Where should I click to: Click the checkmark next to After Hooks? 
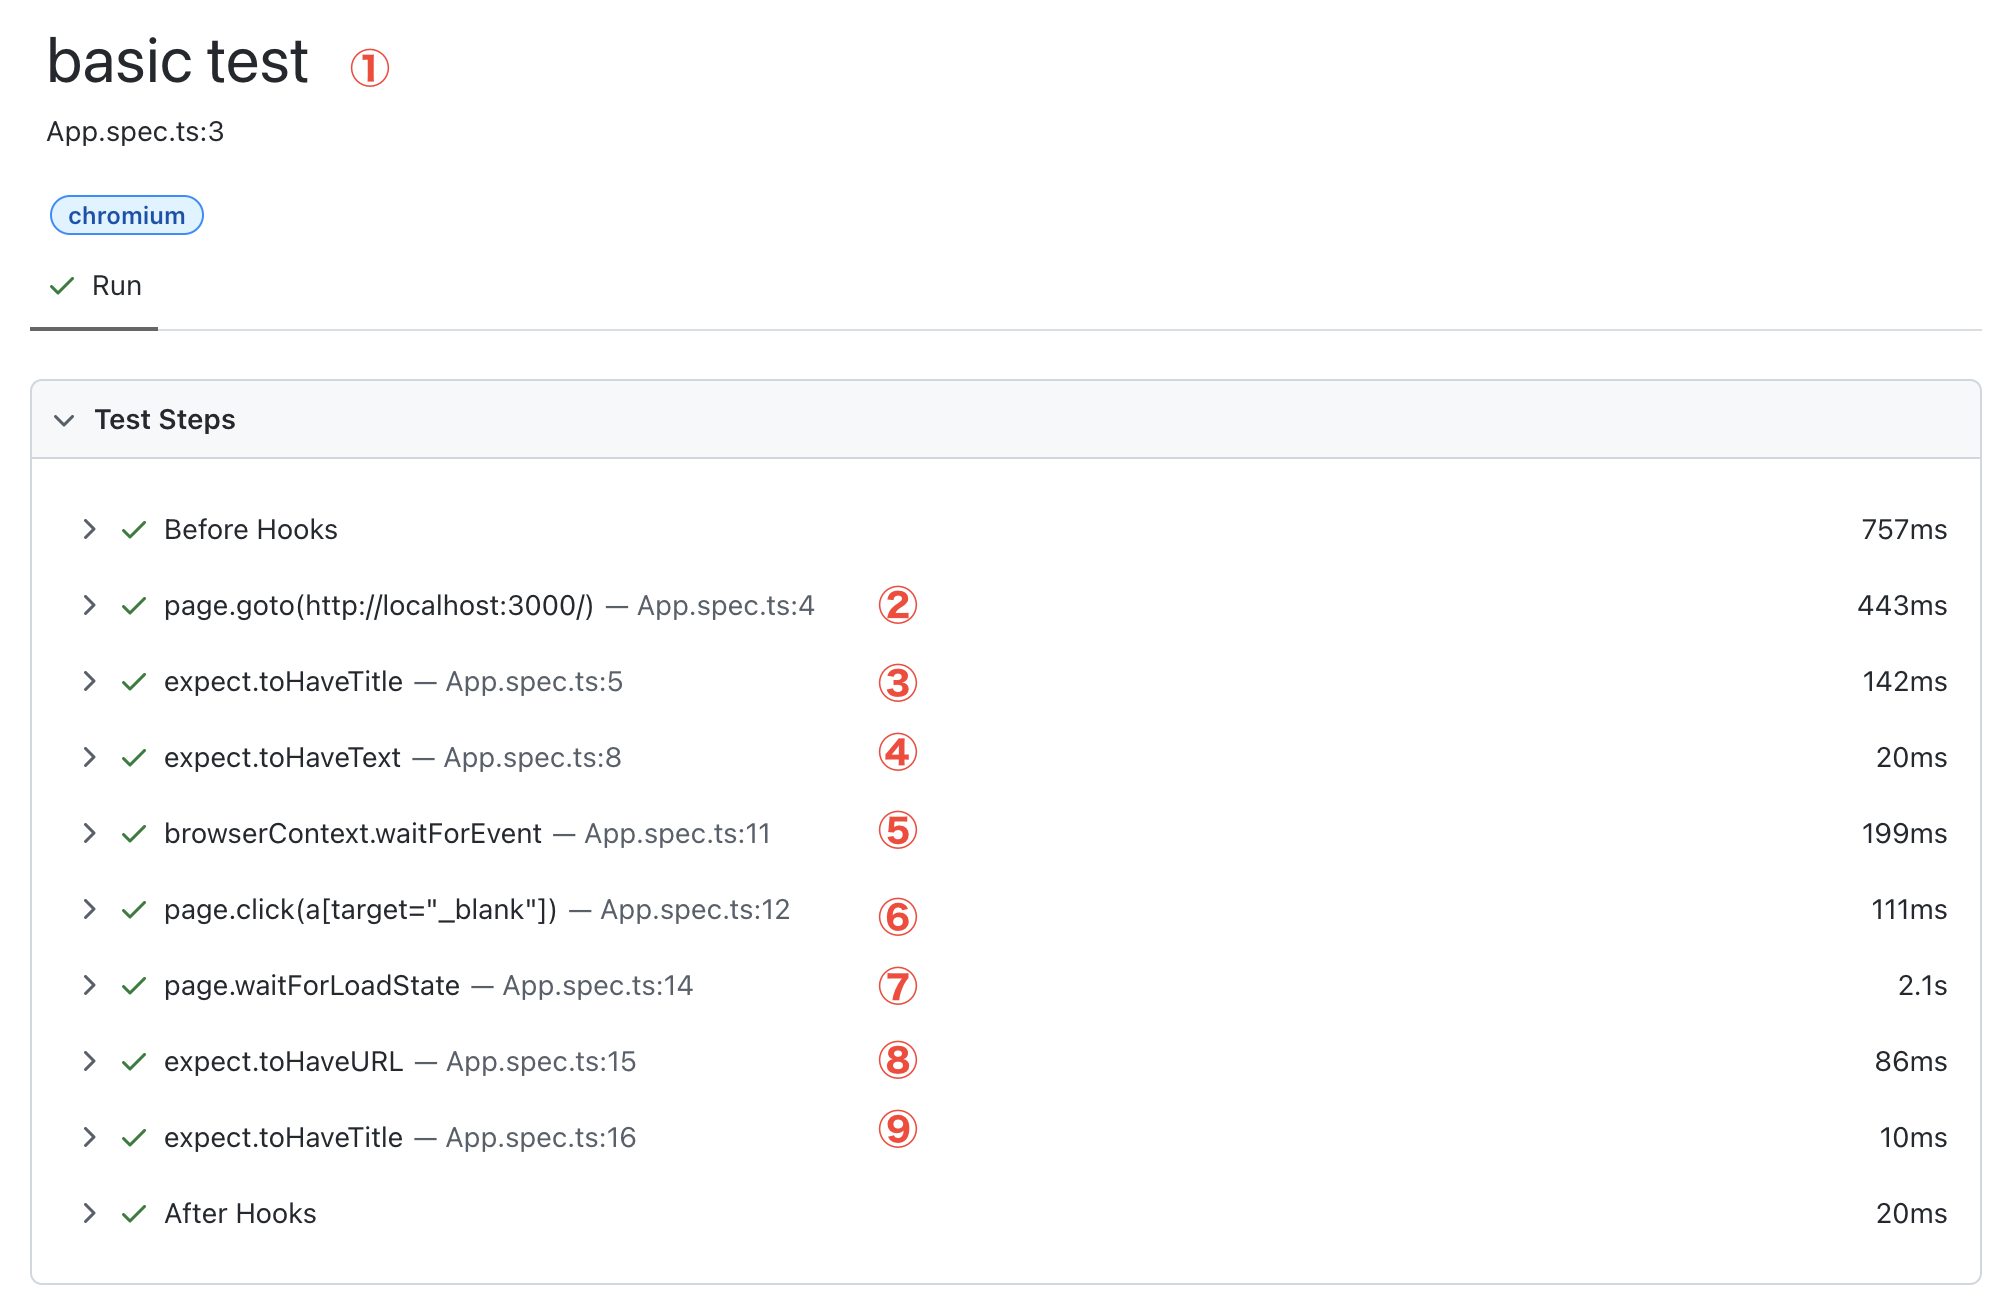(x=134, y=1213)
